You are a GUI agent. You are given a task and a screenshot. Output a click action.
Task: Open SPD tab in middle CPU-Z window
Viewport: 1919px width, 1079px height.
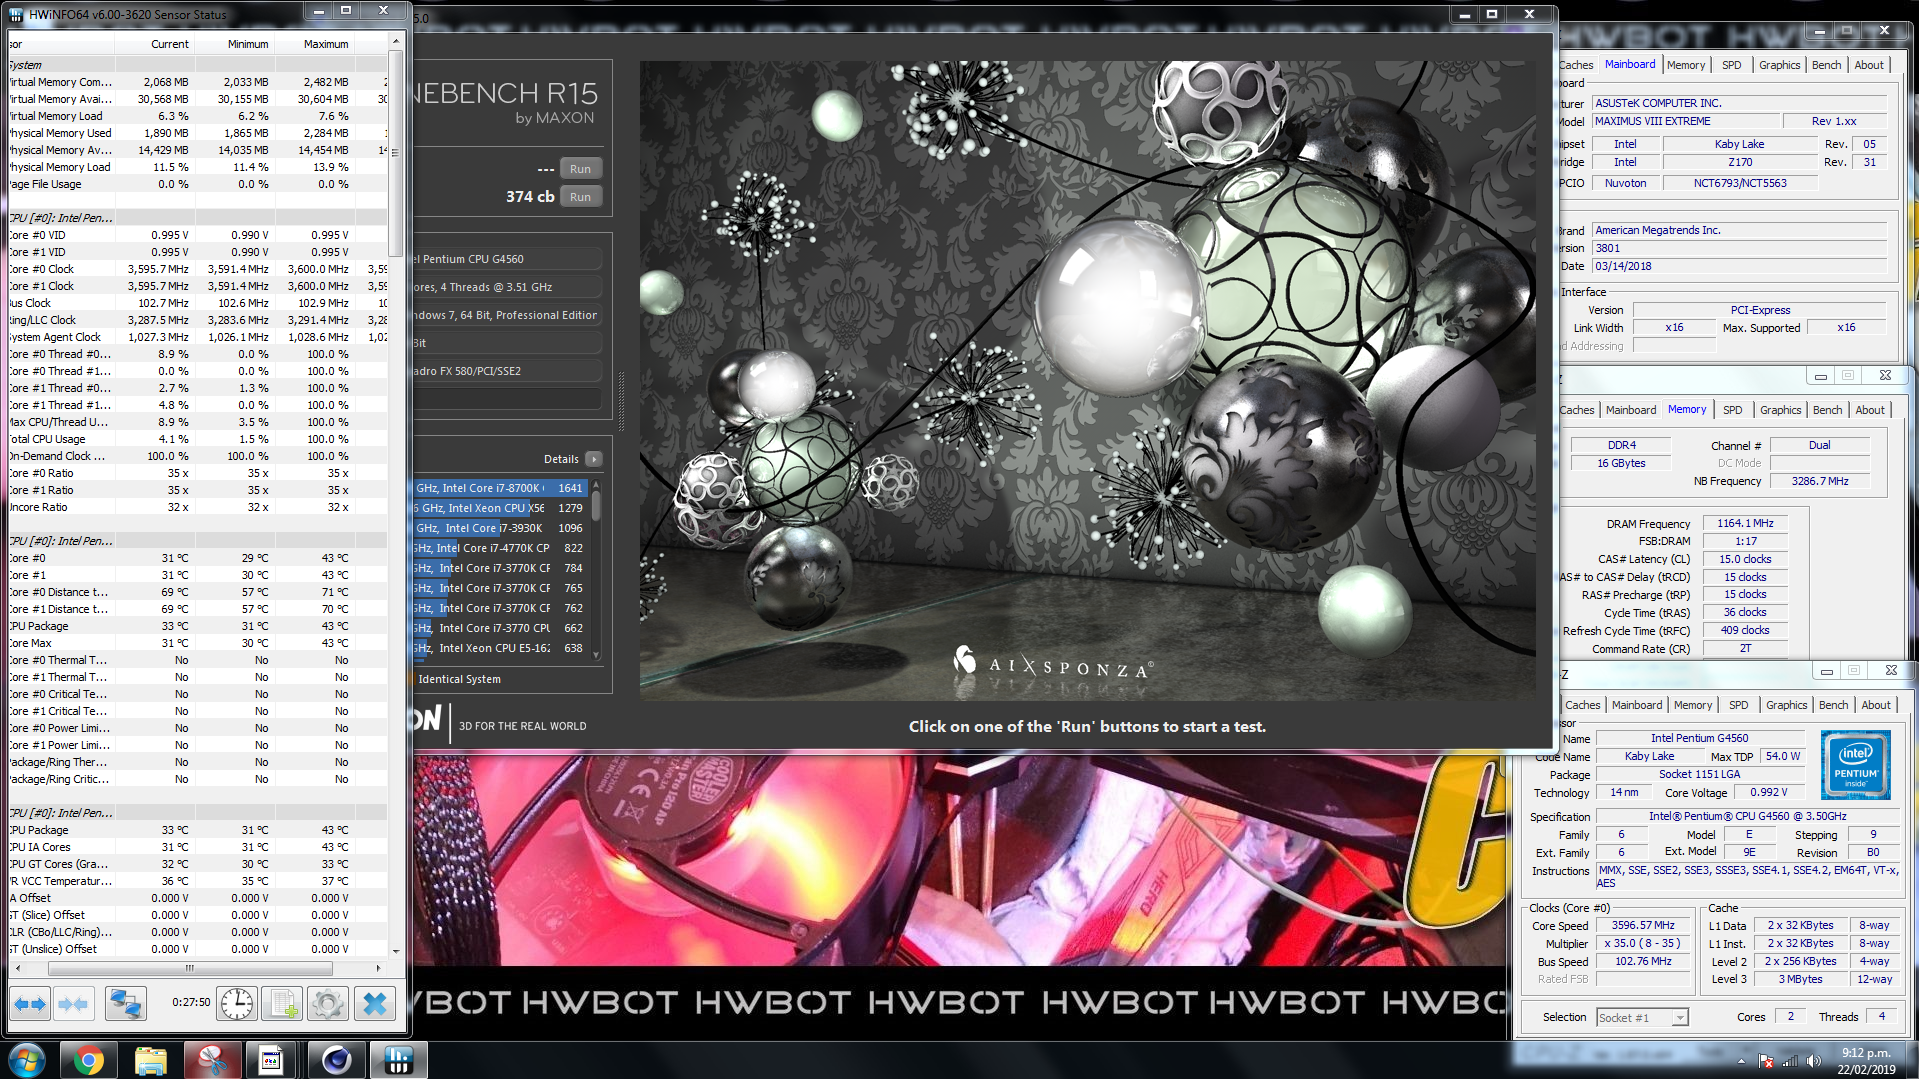(x=1732, y=410)
